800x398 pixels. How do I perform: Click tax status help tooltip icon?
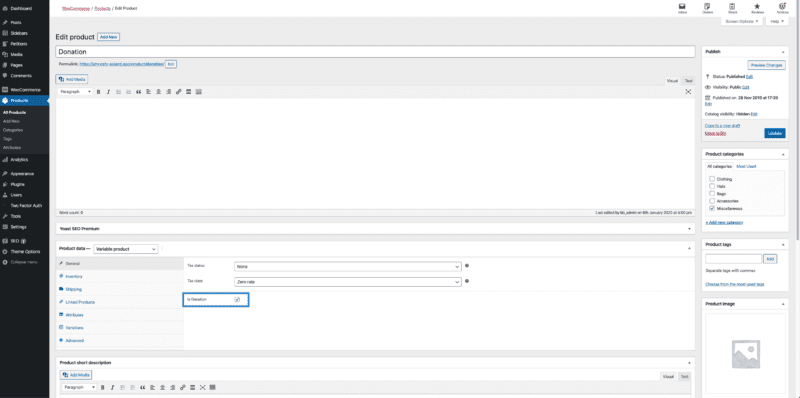click(x=467, y=266)
